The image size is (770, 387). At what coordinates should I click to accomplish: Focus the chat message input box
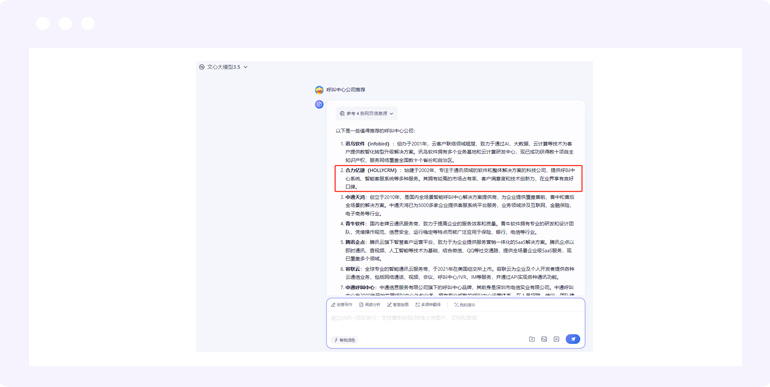(456, 322)
